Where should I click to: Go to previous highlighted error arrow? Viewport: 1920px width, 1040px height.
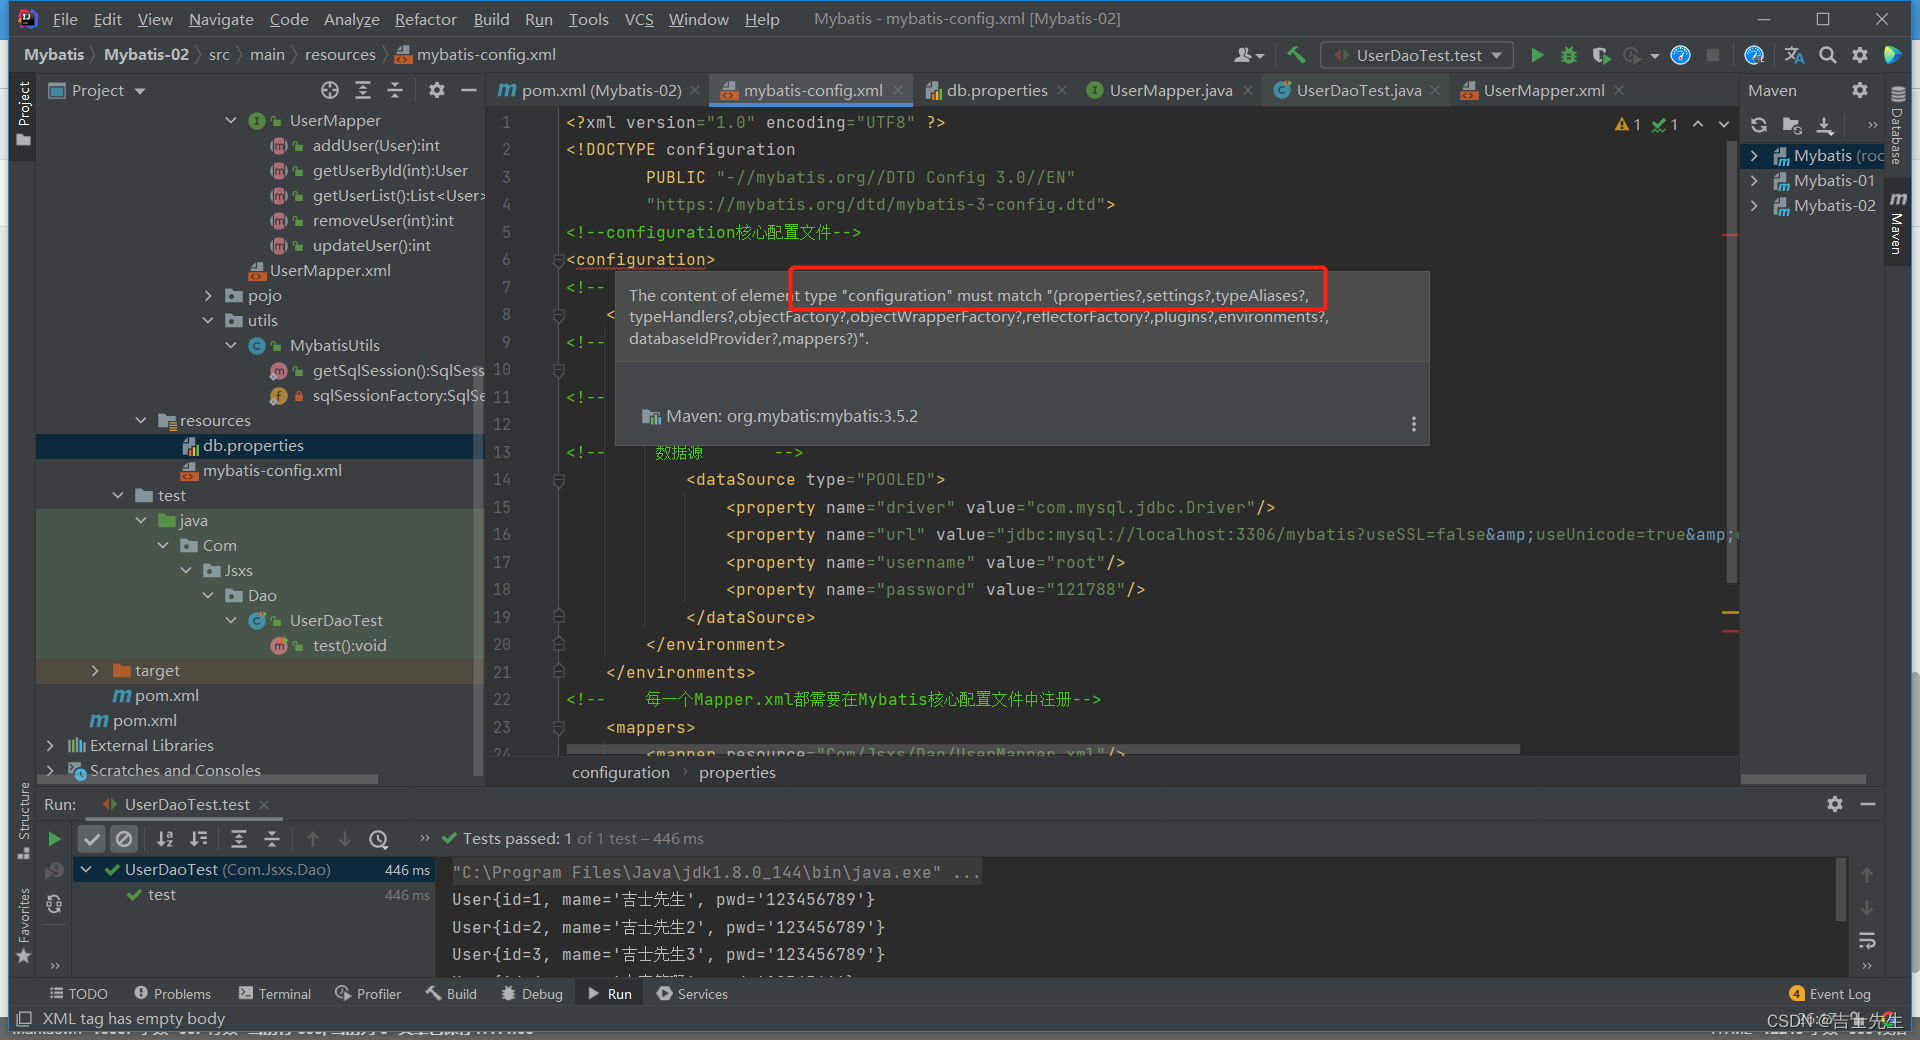click(x=1698, y=124)
